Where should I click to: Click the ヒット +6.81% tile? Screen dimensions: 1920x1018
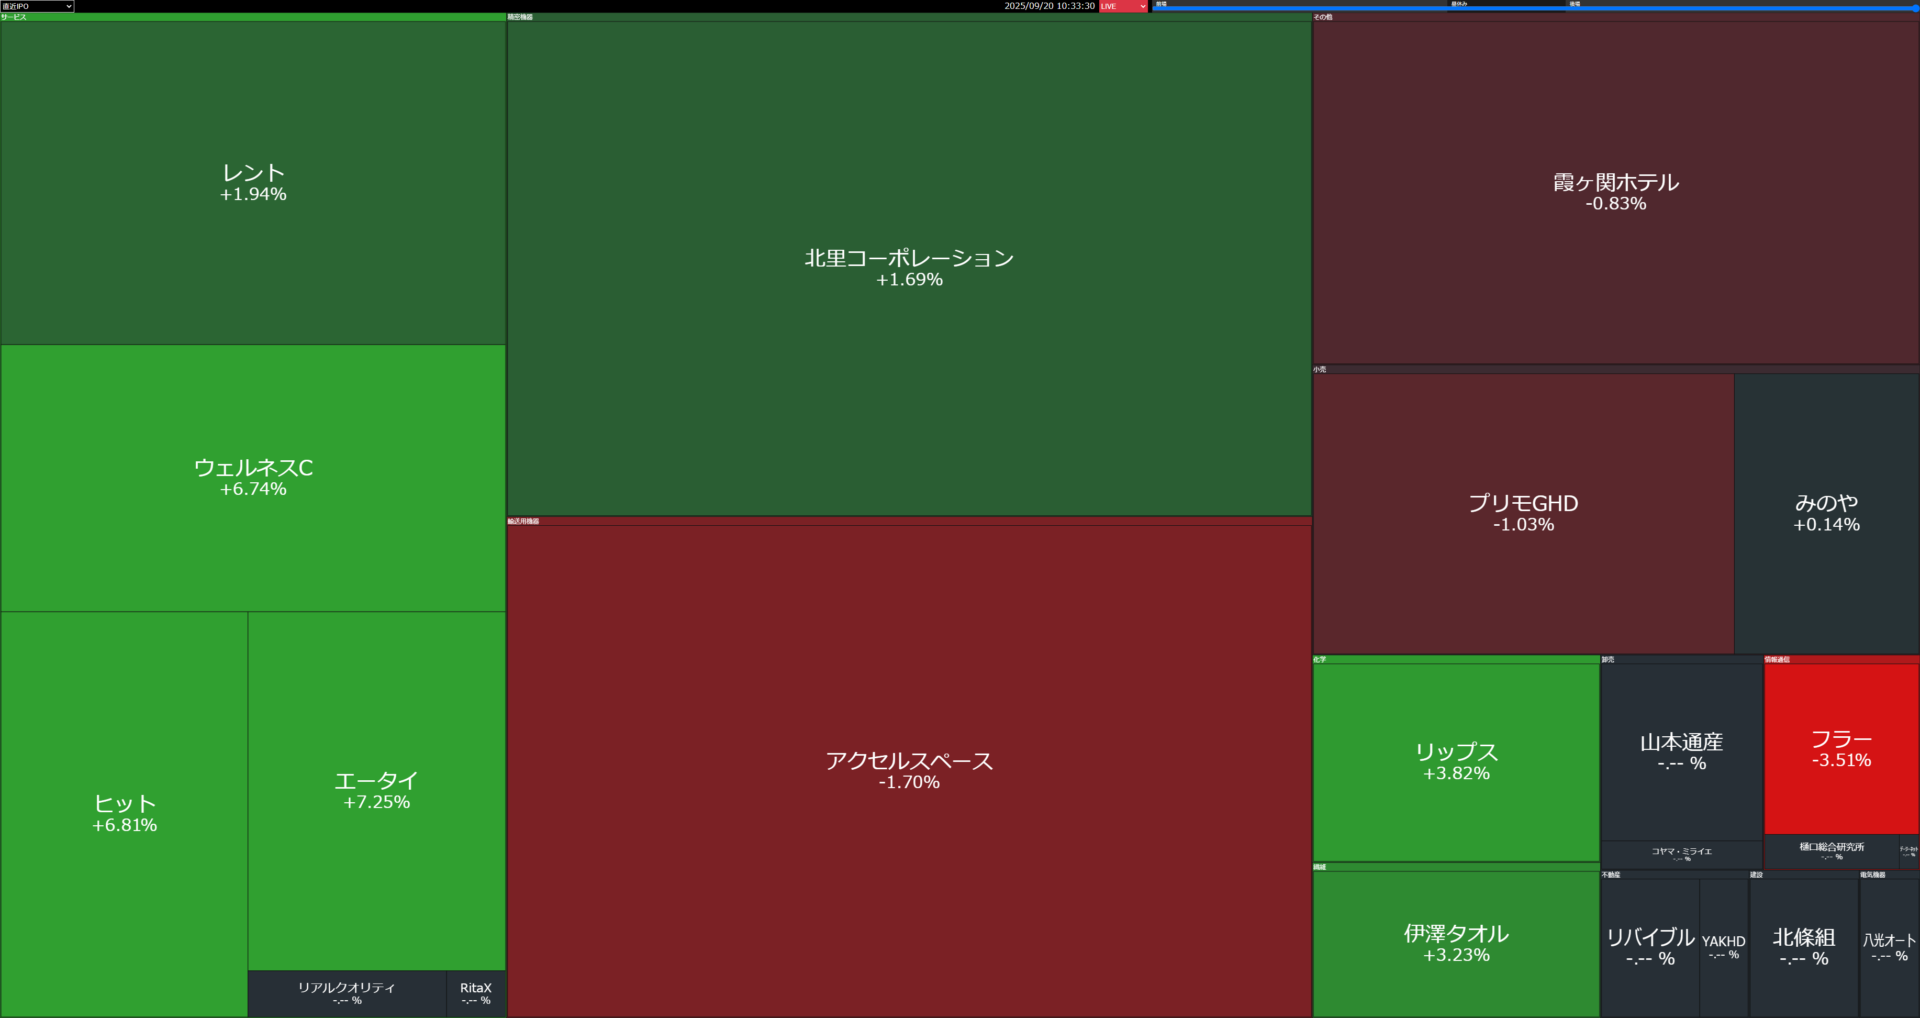pyautogui.click(x=124, y=814)
